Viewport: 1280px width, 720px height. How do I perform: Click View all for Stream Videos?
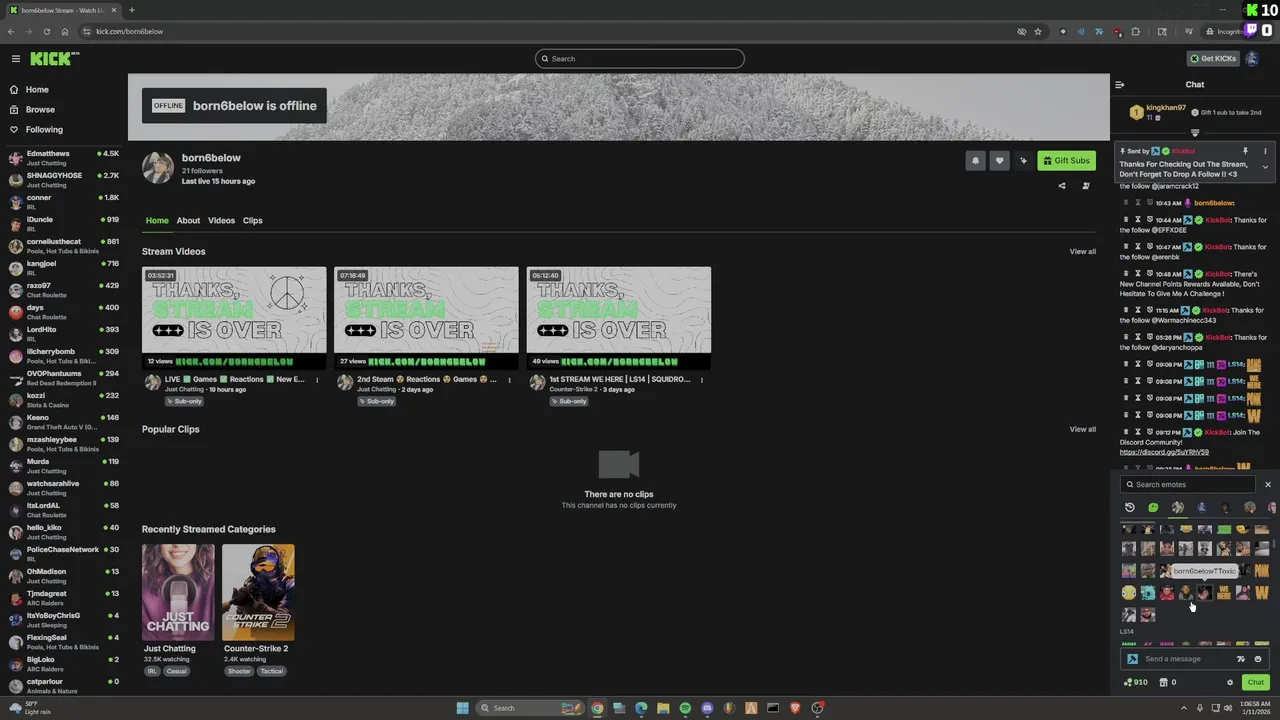[1082, 252]
